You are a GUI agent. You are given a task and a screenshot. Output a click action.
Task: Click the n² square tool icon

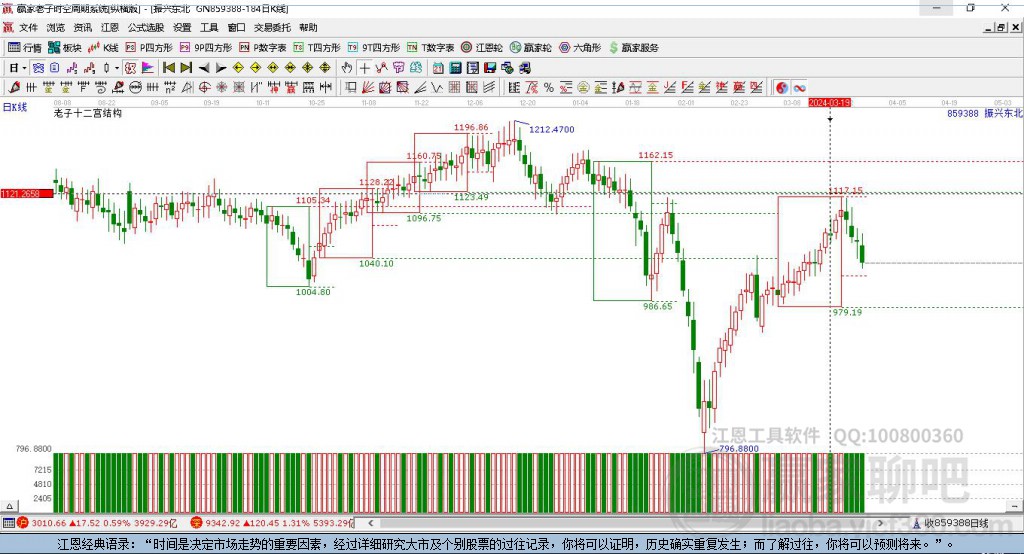tap(170, 88)
